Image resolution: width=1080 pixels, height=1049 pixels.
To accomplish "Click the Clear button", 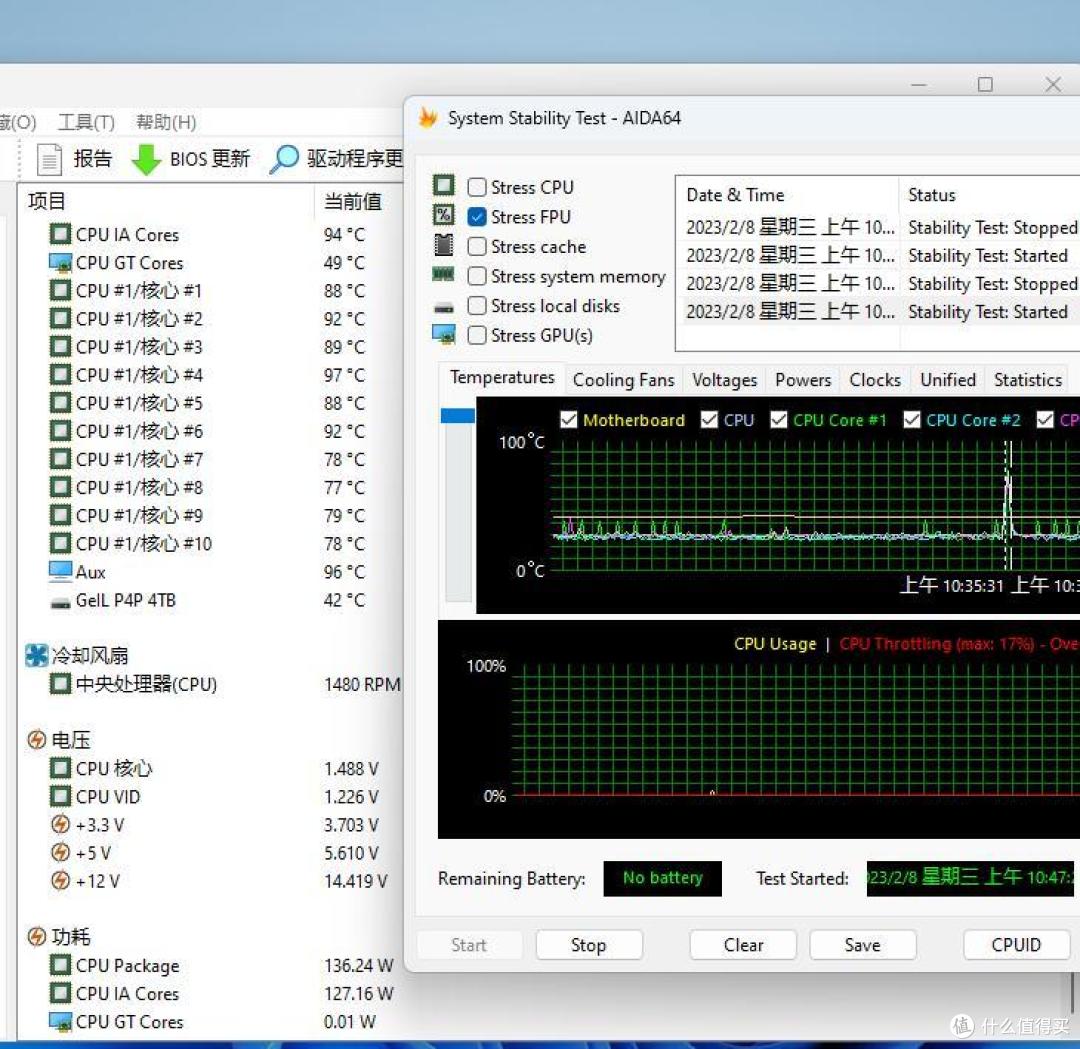I will (743, 945).
